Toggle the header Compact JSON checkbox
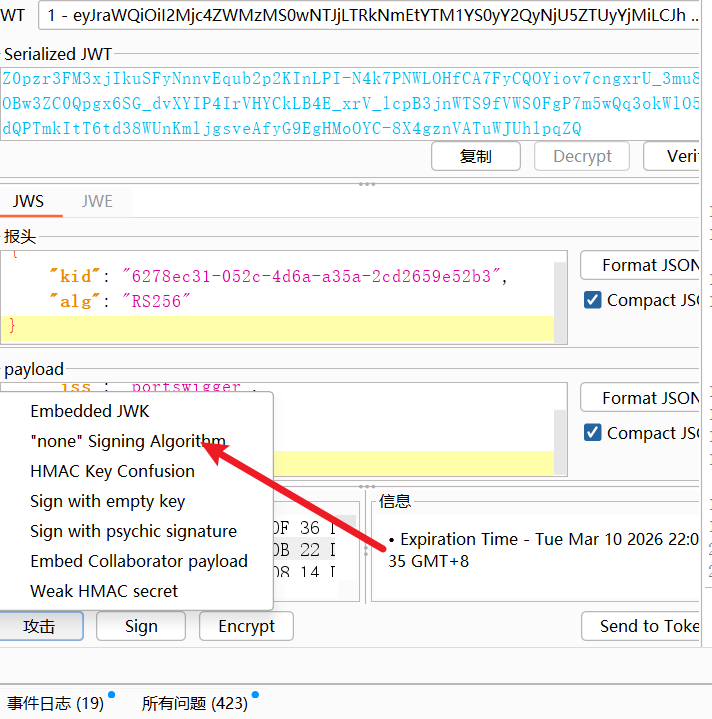Screen dimensions: 712x719 [593, 300]
